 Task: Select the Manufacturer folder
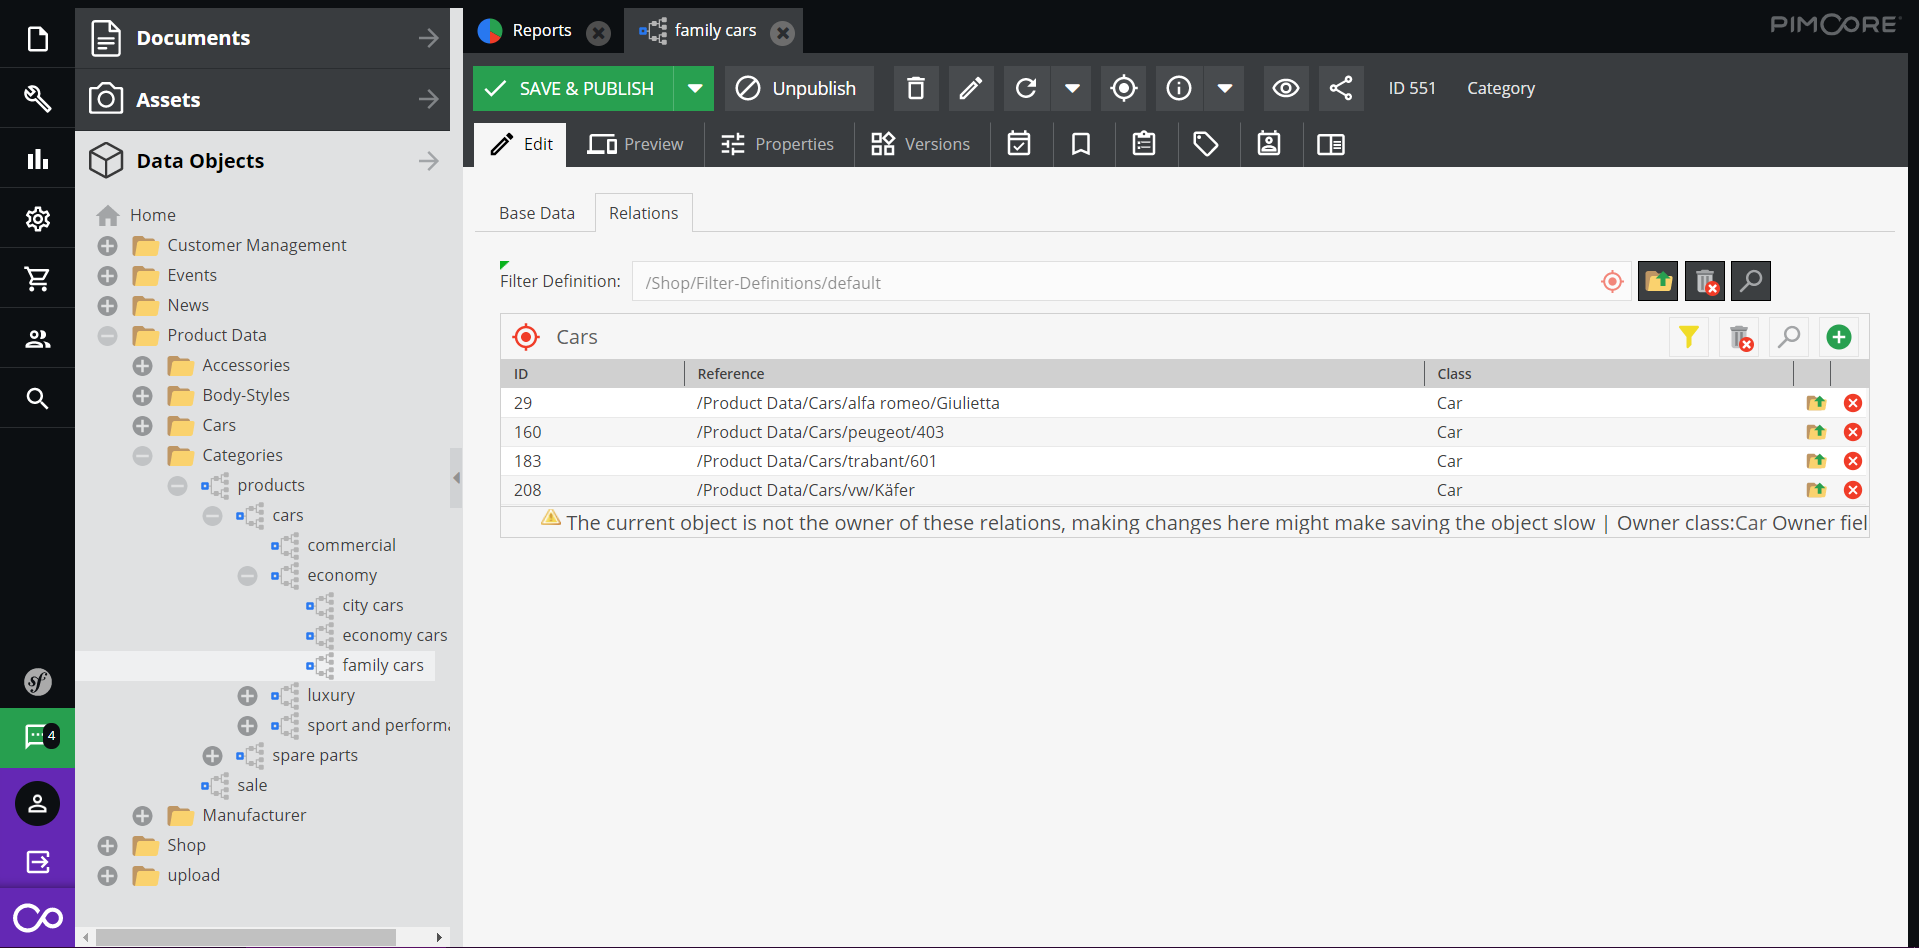254,815
